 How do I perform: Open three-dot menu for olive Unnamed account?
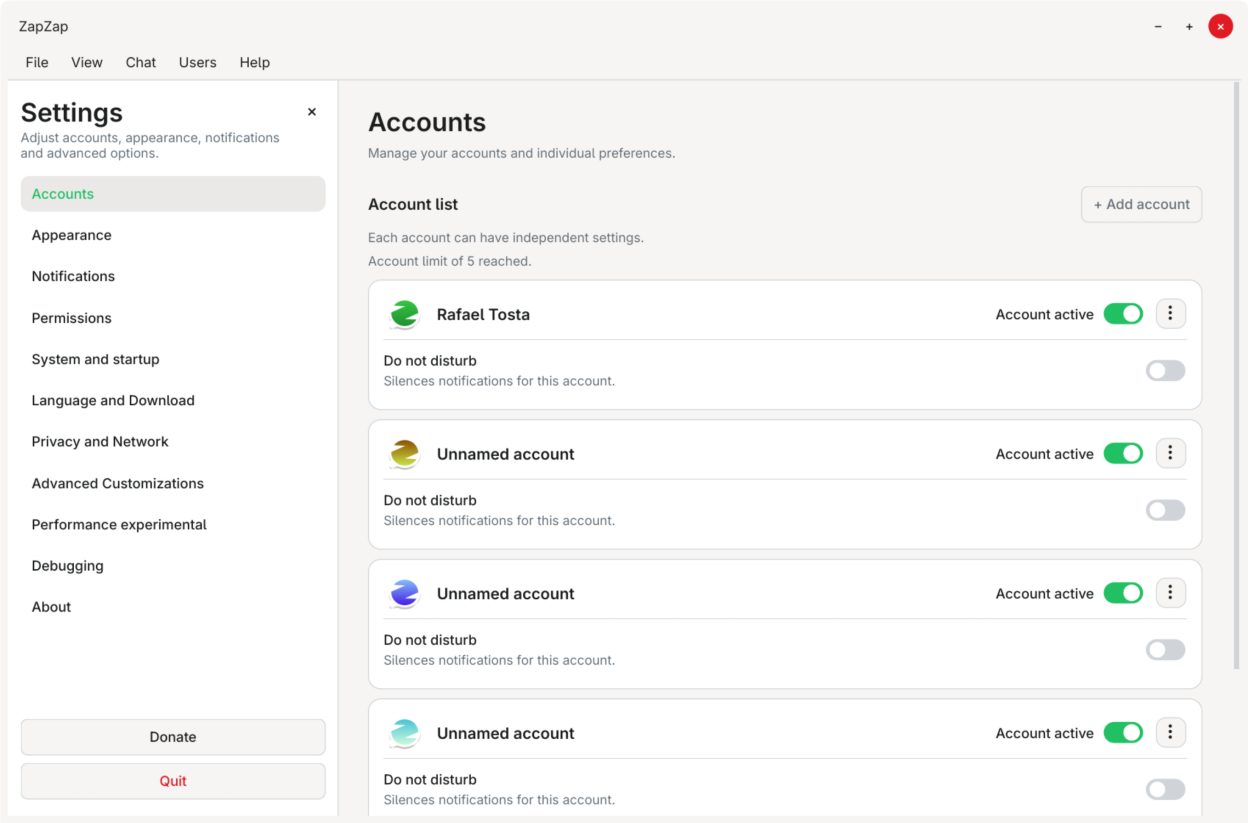[x=1170, y=453]
